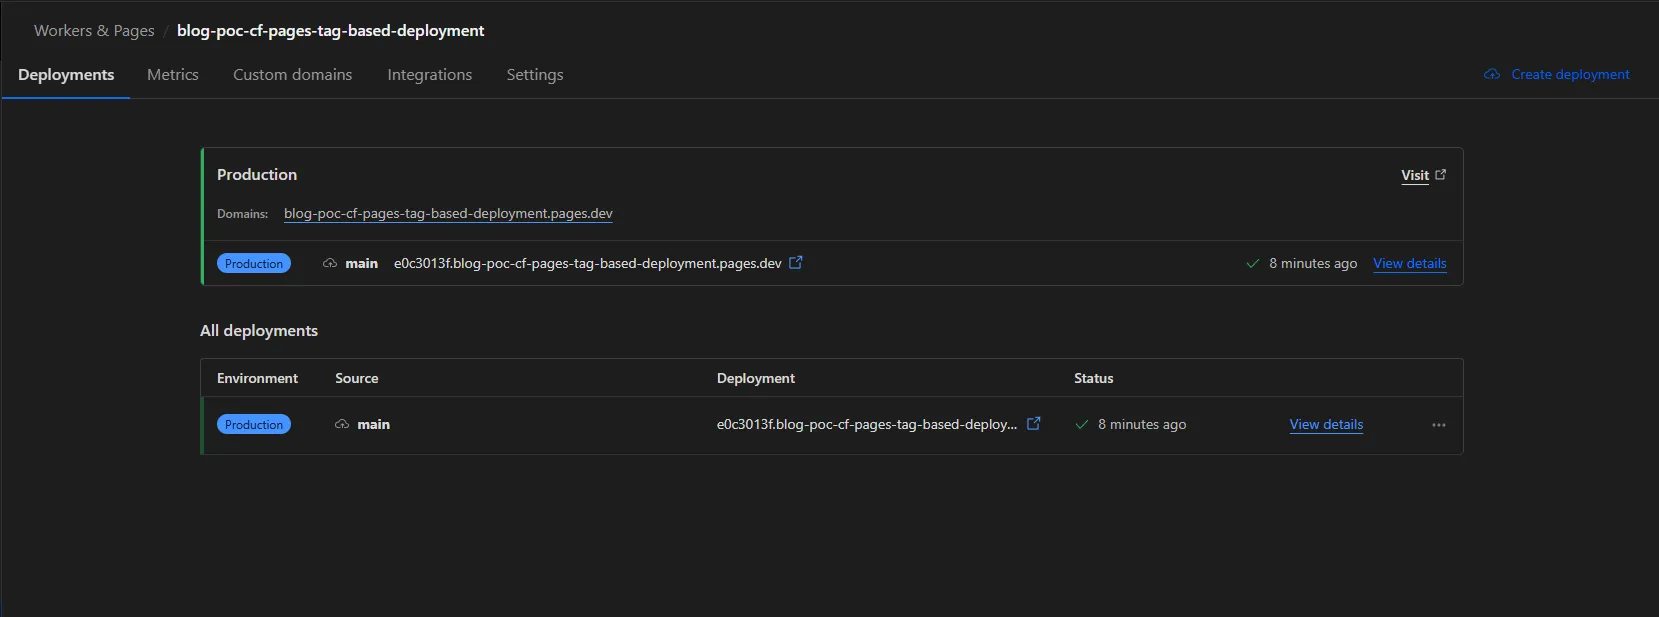The height and width of the screenshot is (617, 1659).
Task: Click the Create deployment link
Action: [x=1570, y=75]
